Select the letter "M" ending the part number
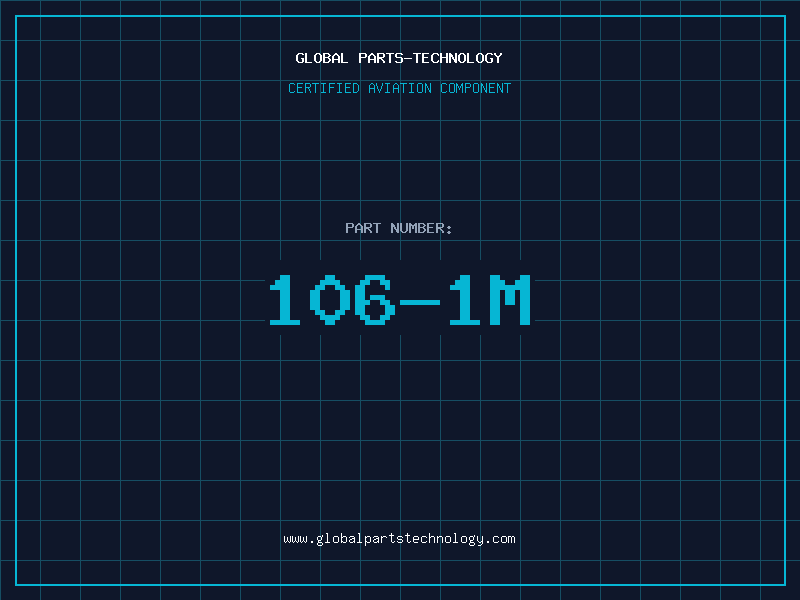The width and height of the screenshot is (800, 600). click(x=511, y=300)
